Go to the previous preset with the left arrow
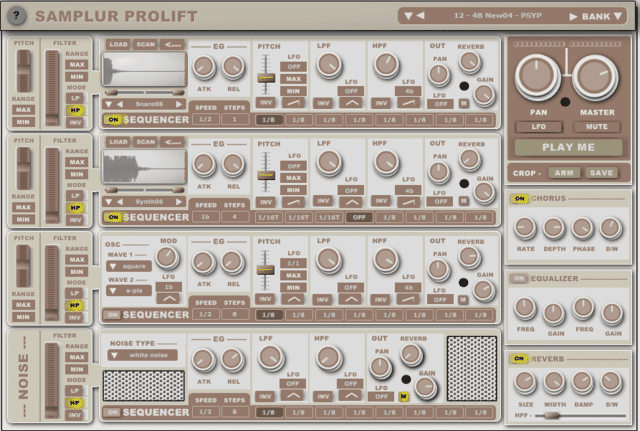 (x=420, y=16)
